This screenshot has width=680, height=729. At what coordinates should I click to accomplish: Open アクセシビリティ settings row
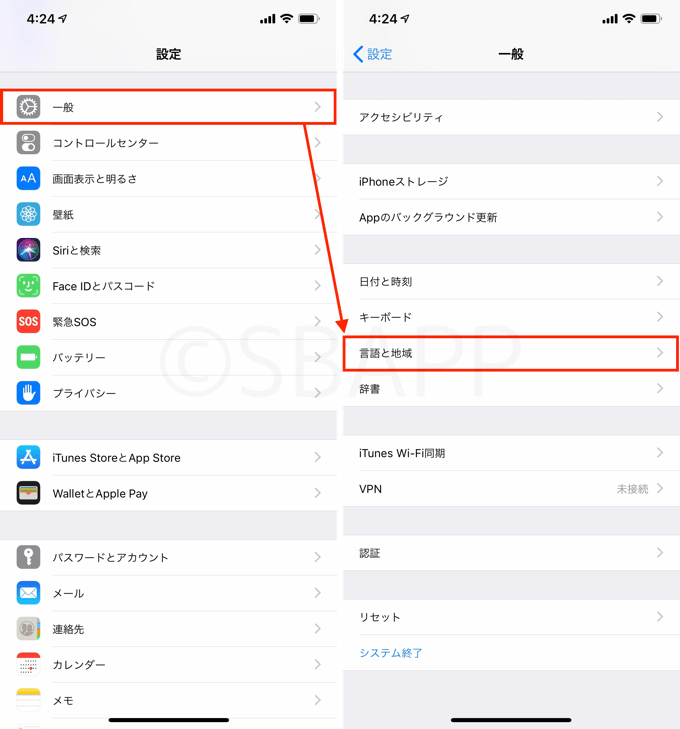point(511,117)
